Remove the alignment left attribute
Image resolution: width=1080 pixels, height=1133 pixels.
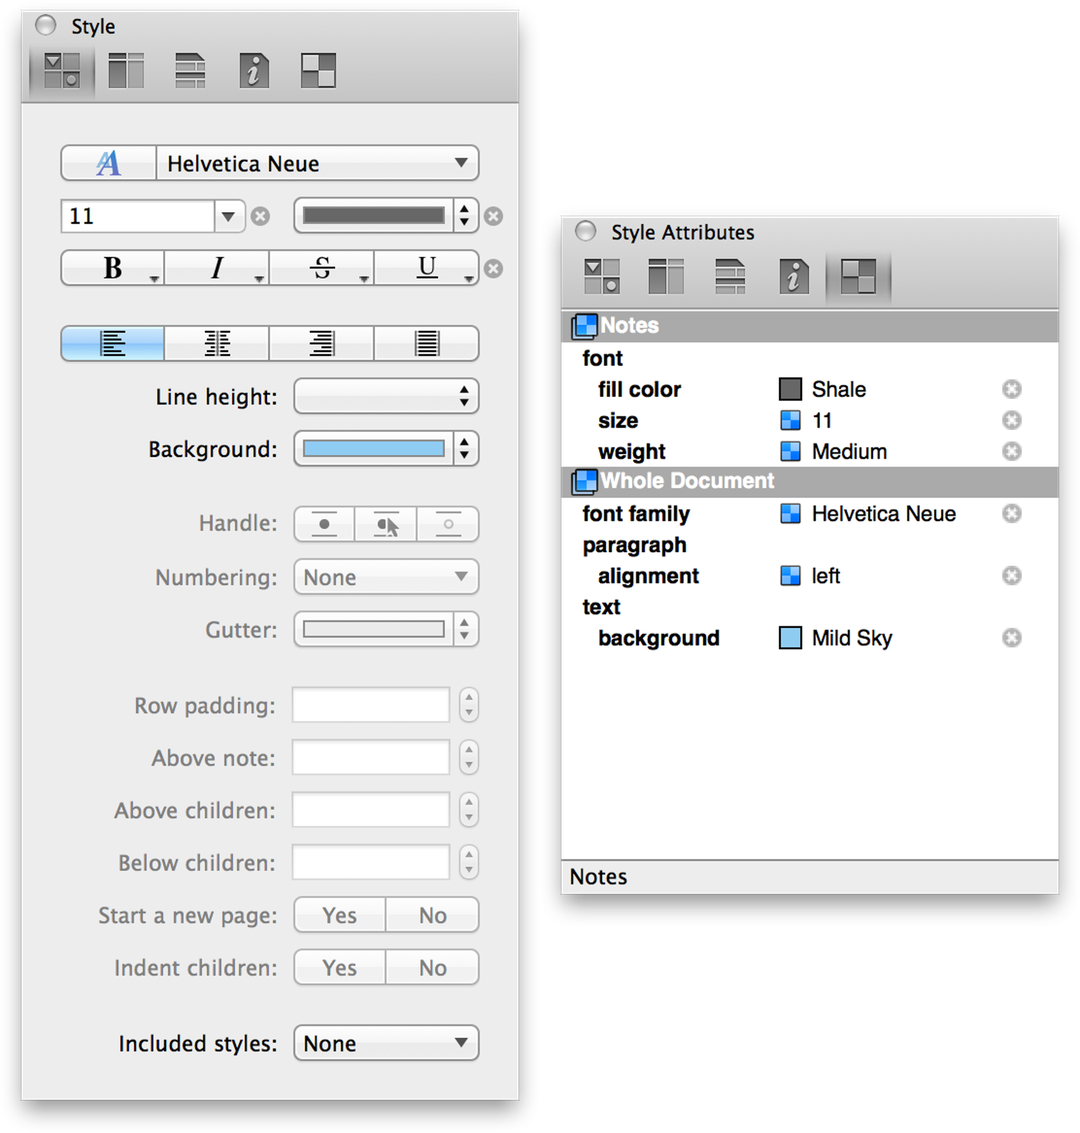[1011, 576]
